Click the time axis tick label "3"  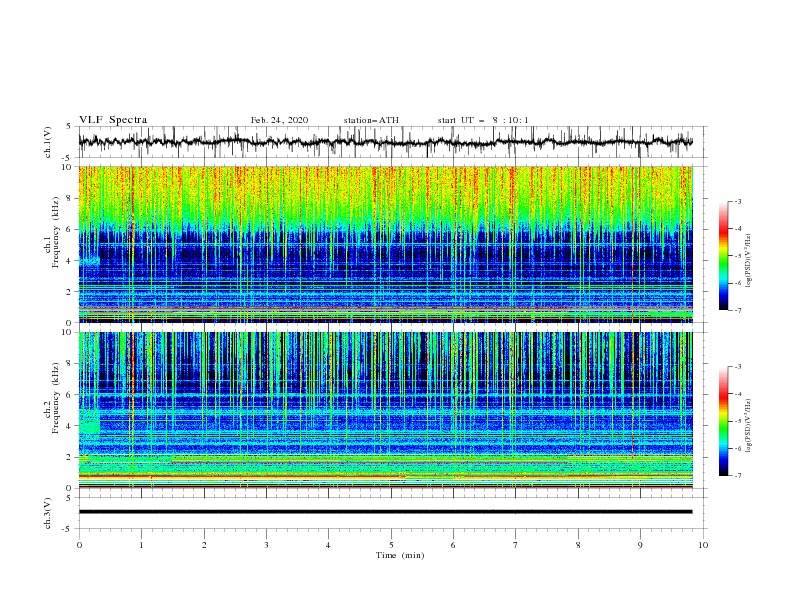pos(266,545)
